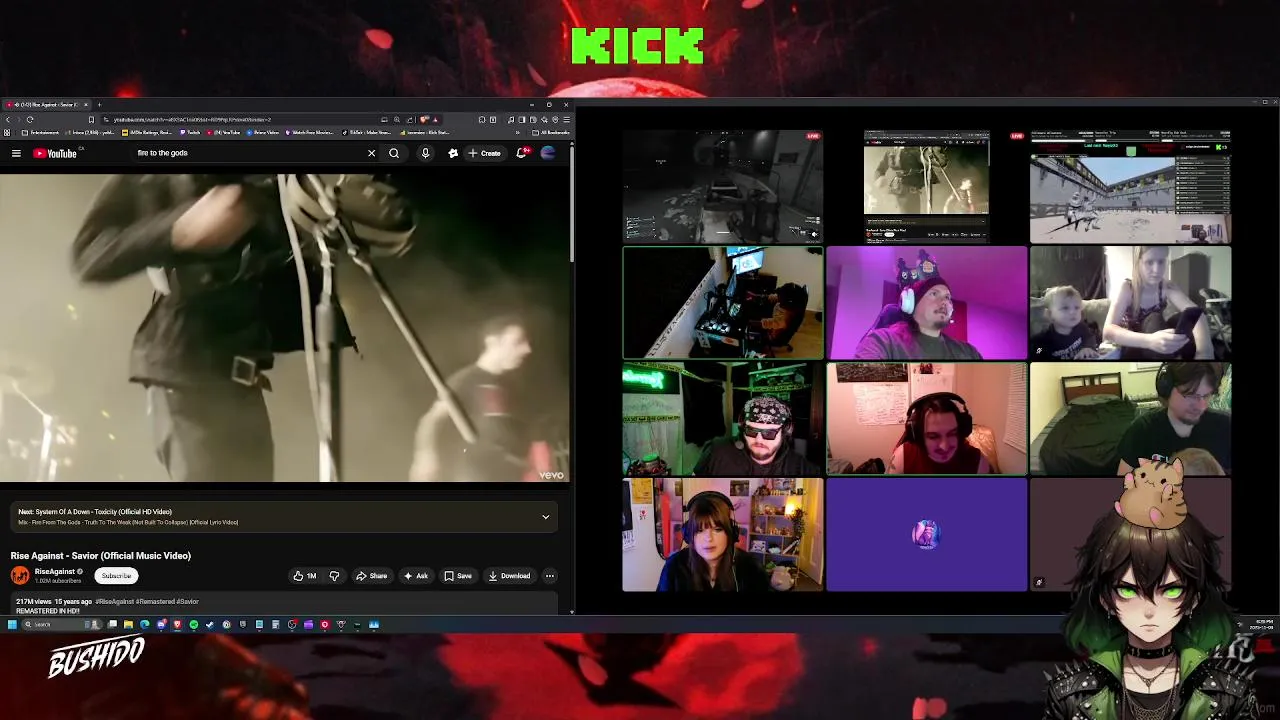Share the Savior video
This screenshot has width=1280, height=720.
372,576
